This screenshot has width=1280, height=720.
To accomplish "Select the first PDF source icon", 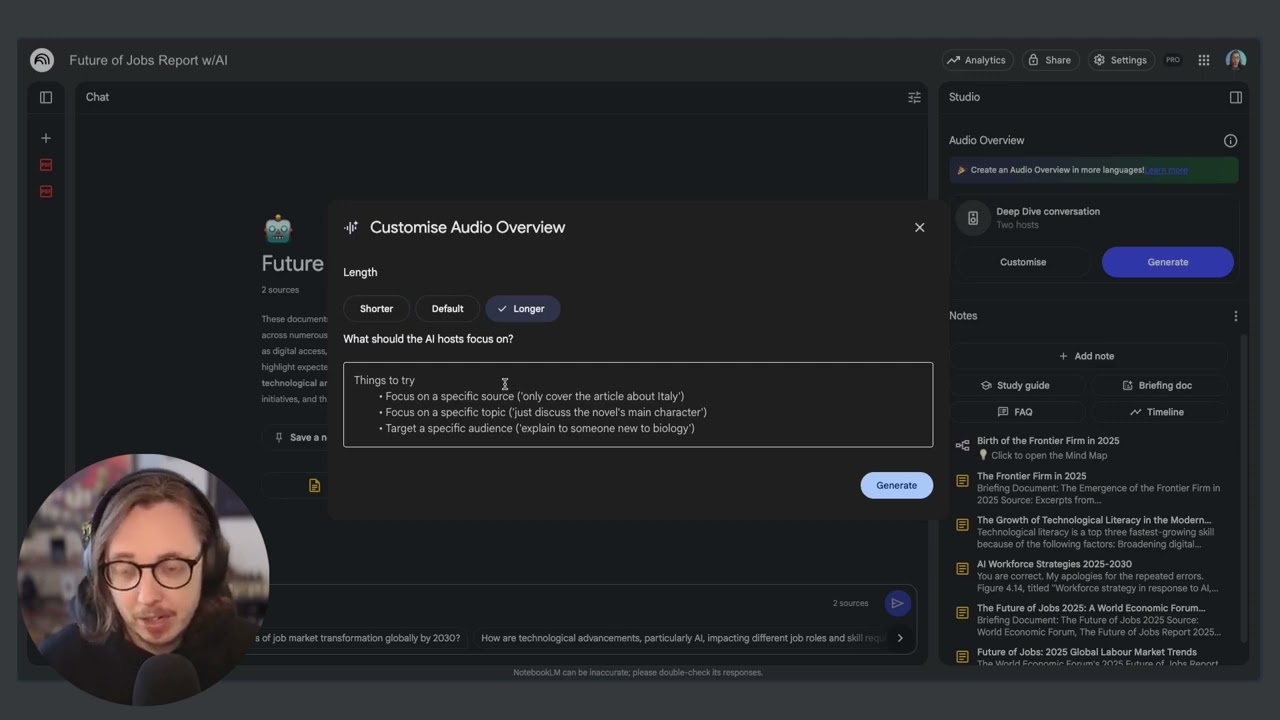I will click(x=45, y=164).
